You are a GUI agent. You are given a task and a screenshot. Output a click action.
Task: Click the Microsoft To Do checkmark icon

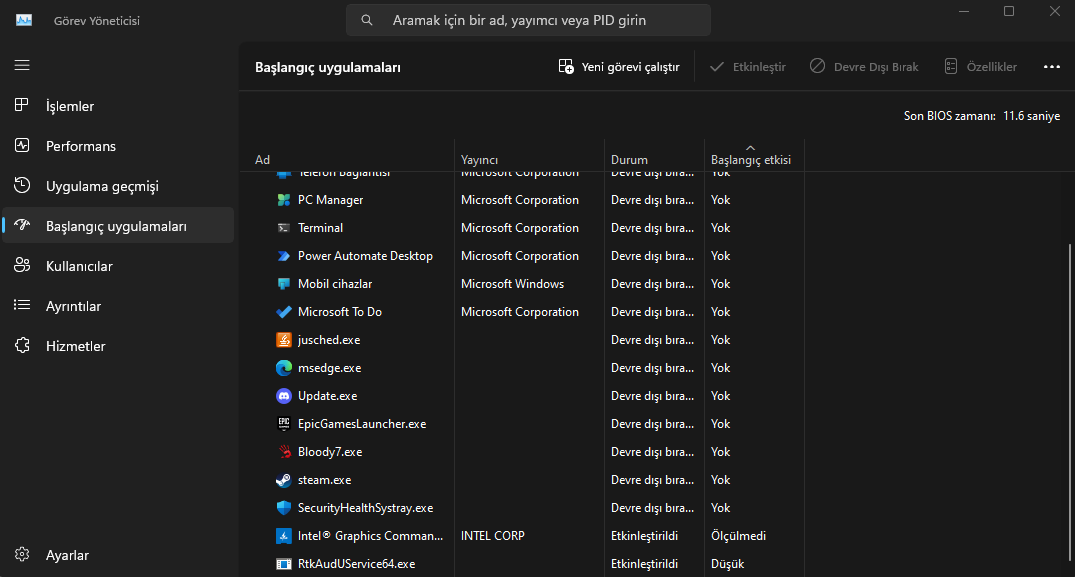(x=284, y=312)
